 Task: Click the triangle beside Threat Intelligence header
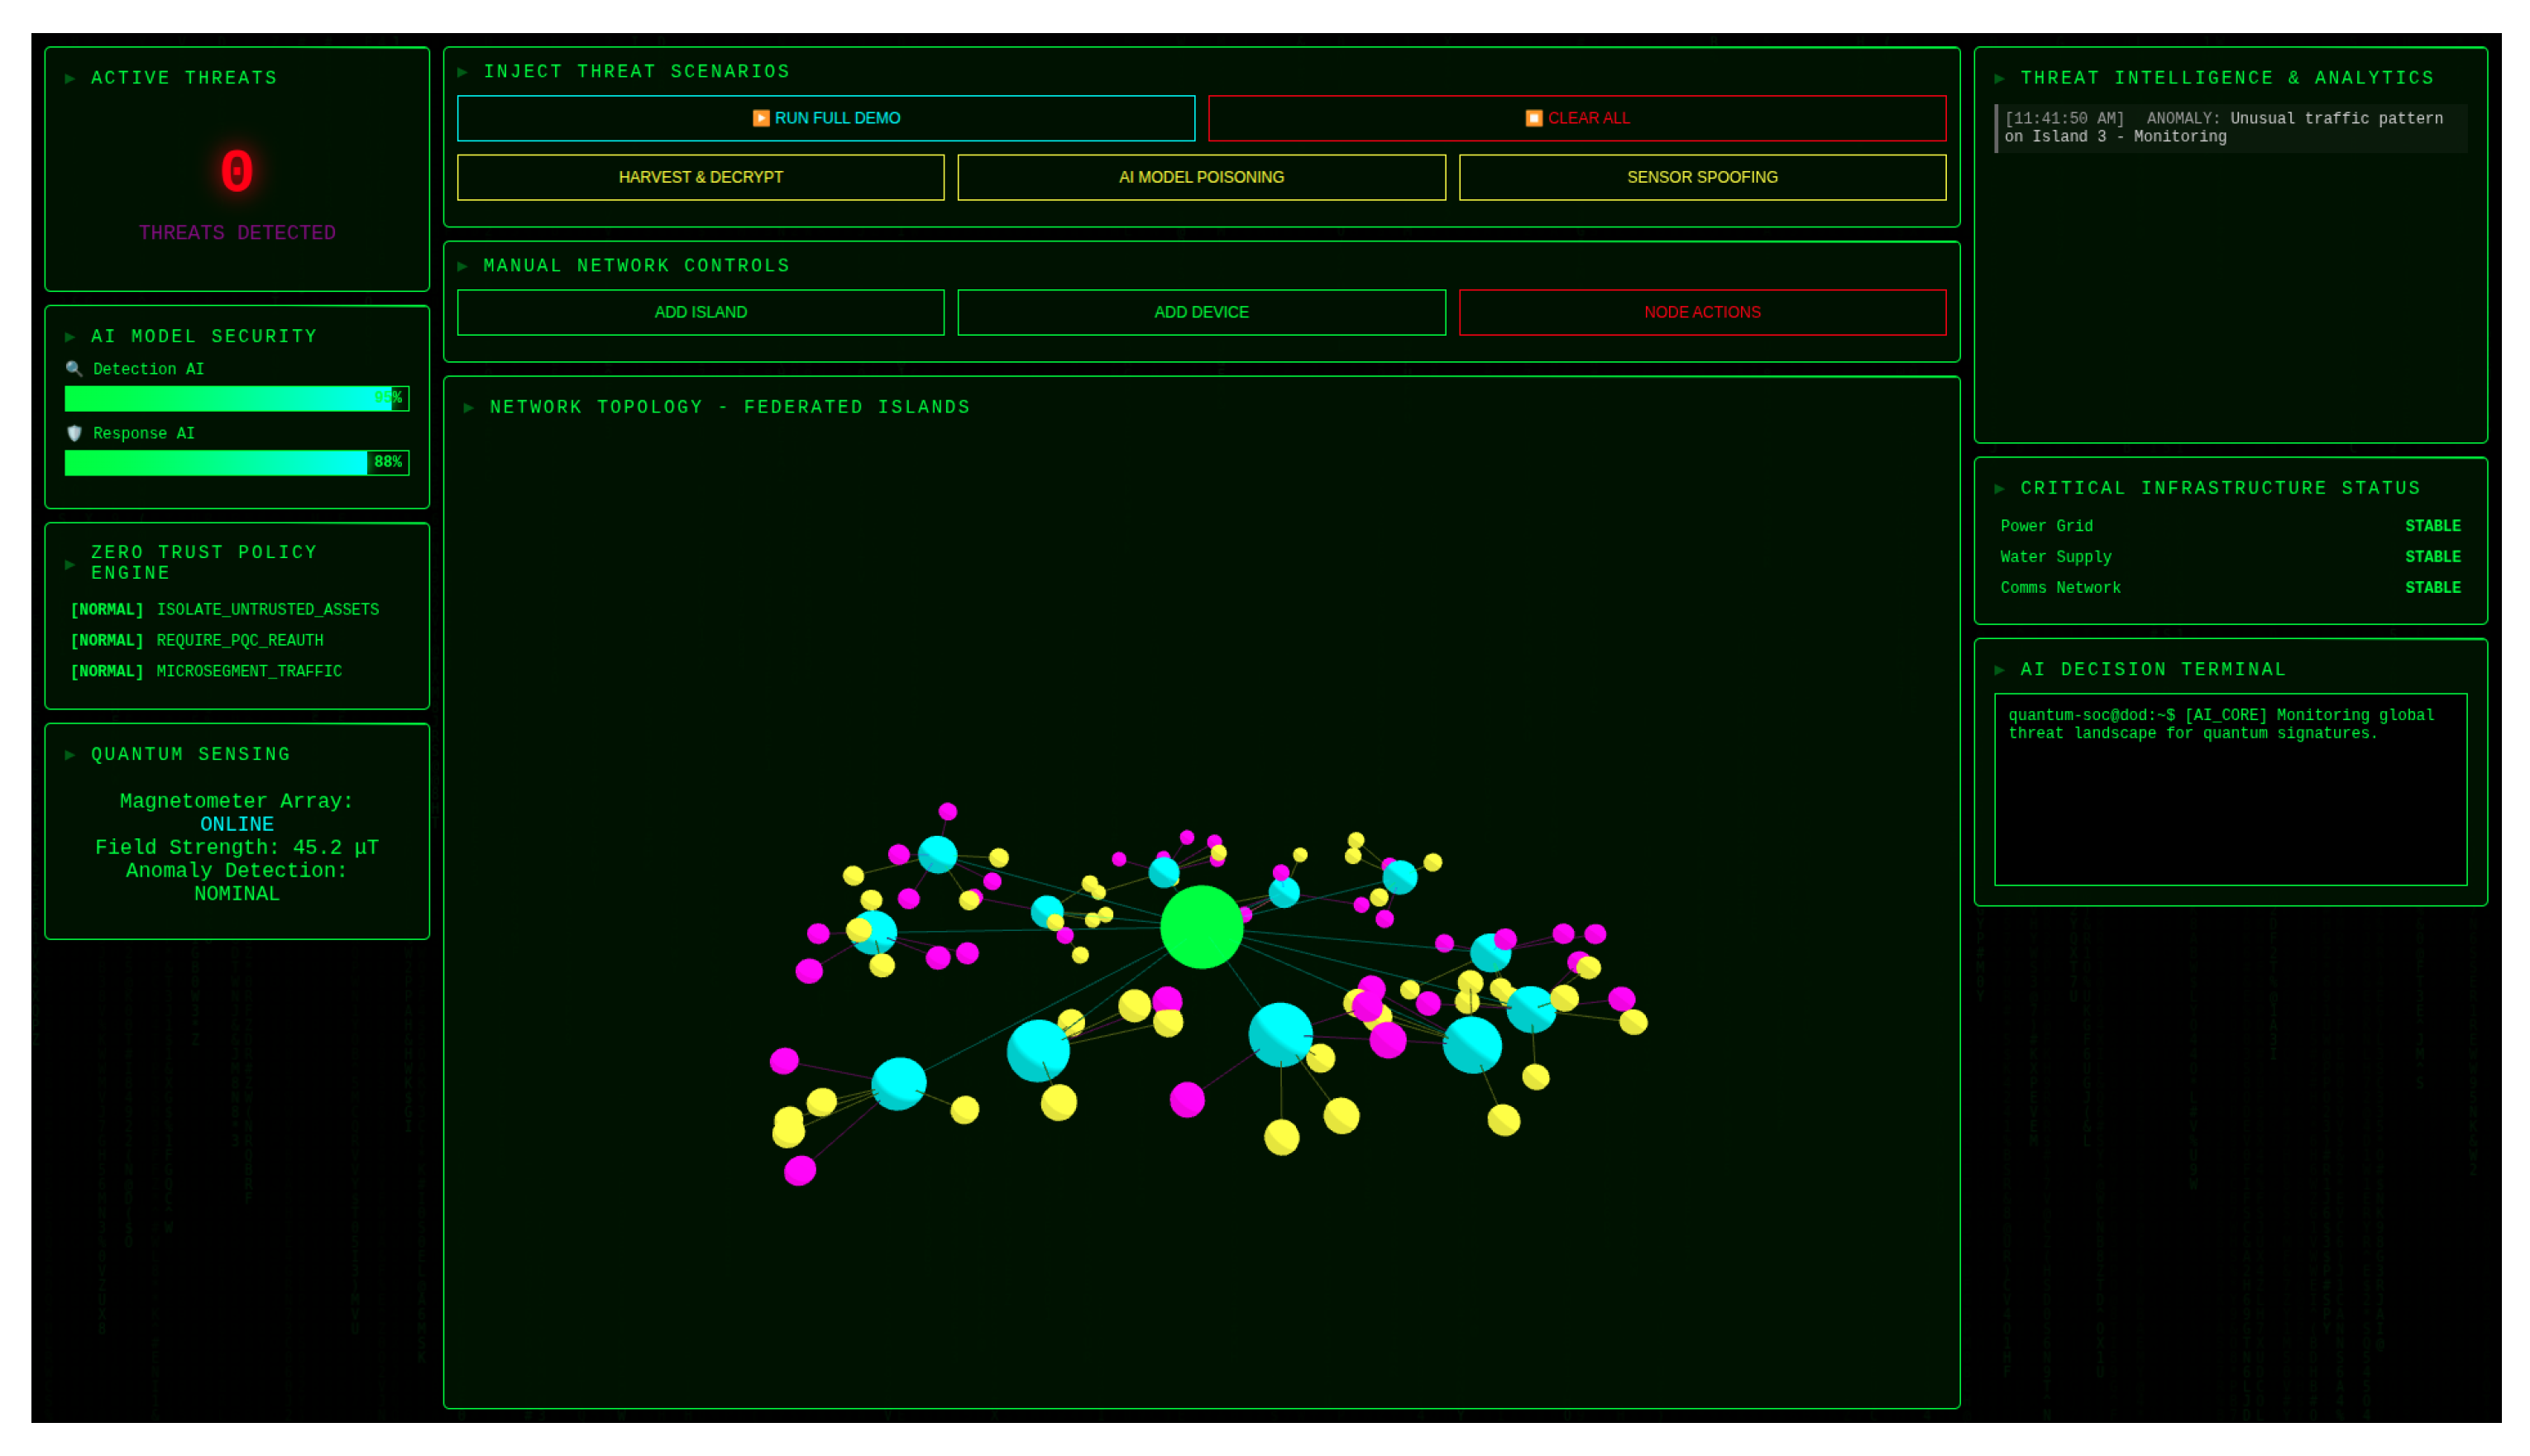[x=1999, y=78]
